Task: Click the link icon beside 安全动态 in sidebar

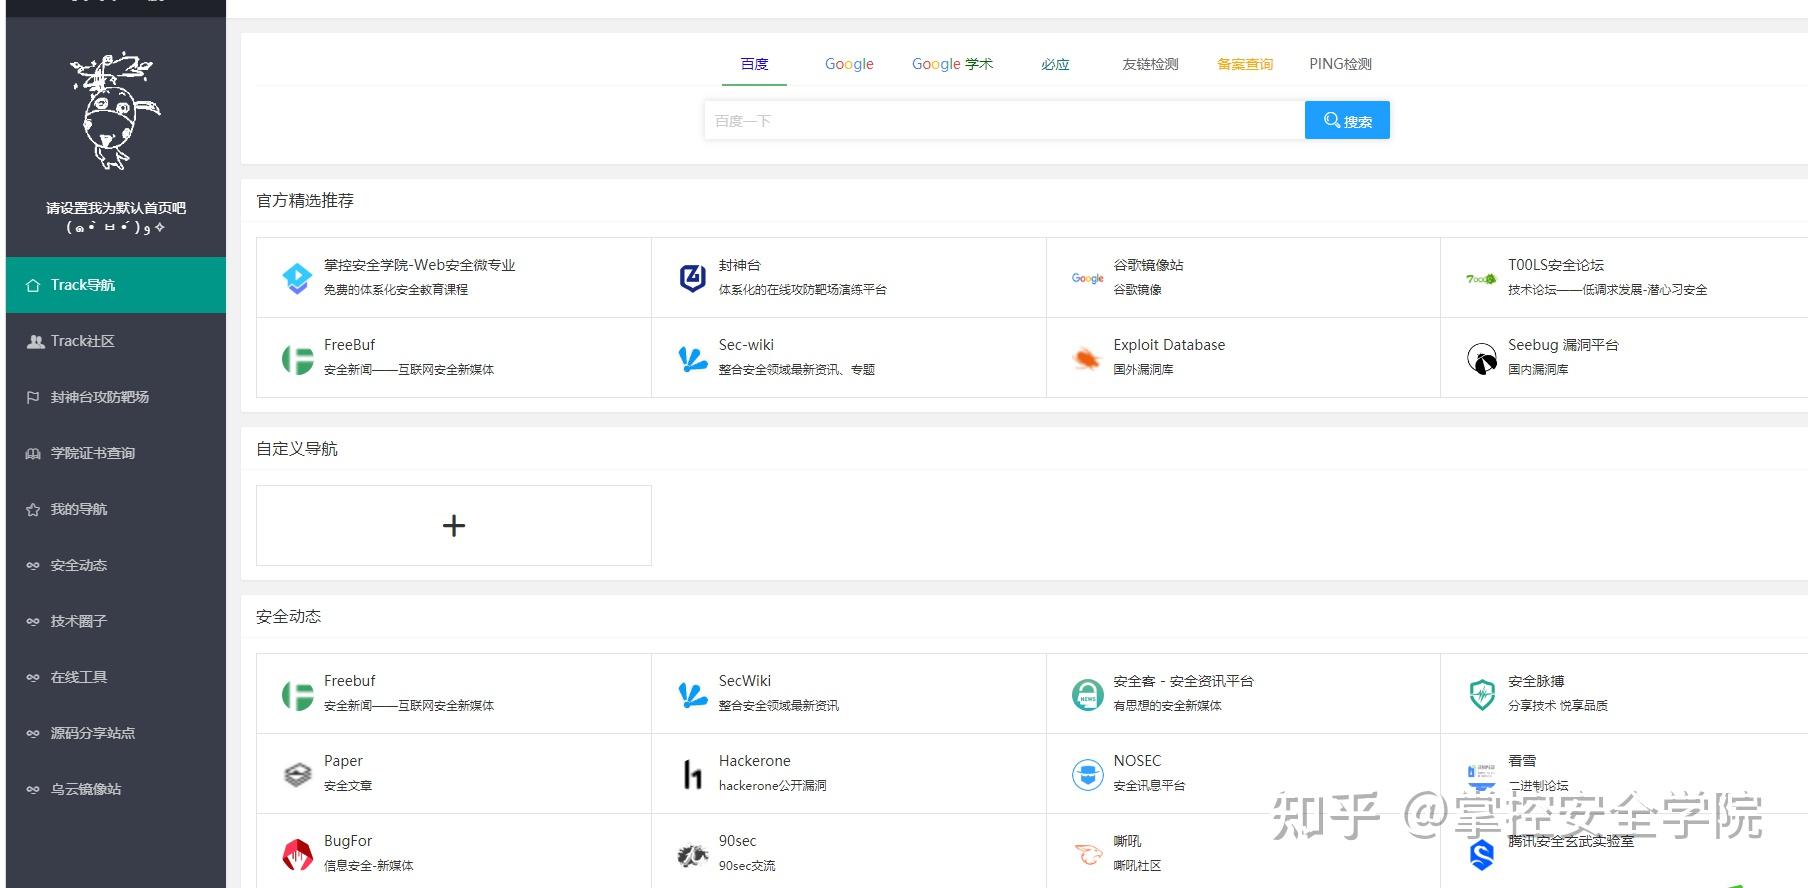Action: click(x=33, y=565)
